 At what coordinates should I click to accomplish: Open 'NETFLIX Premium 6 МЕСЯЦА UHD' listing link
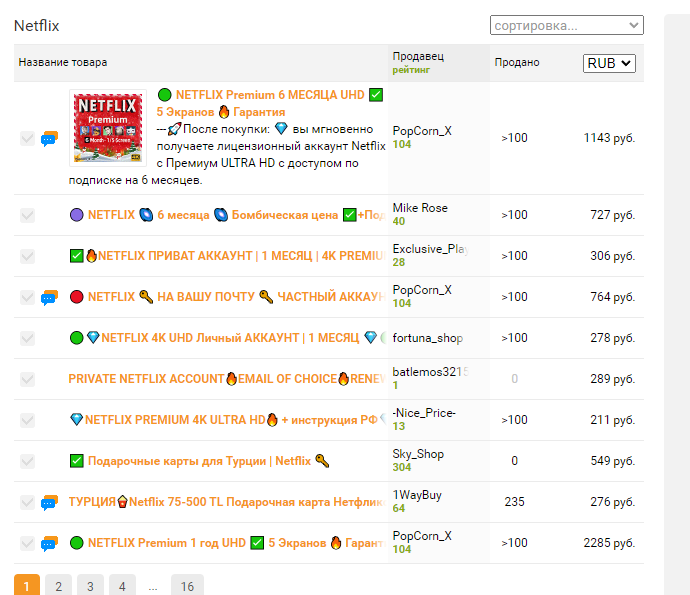tap(270, 103)
